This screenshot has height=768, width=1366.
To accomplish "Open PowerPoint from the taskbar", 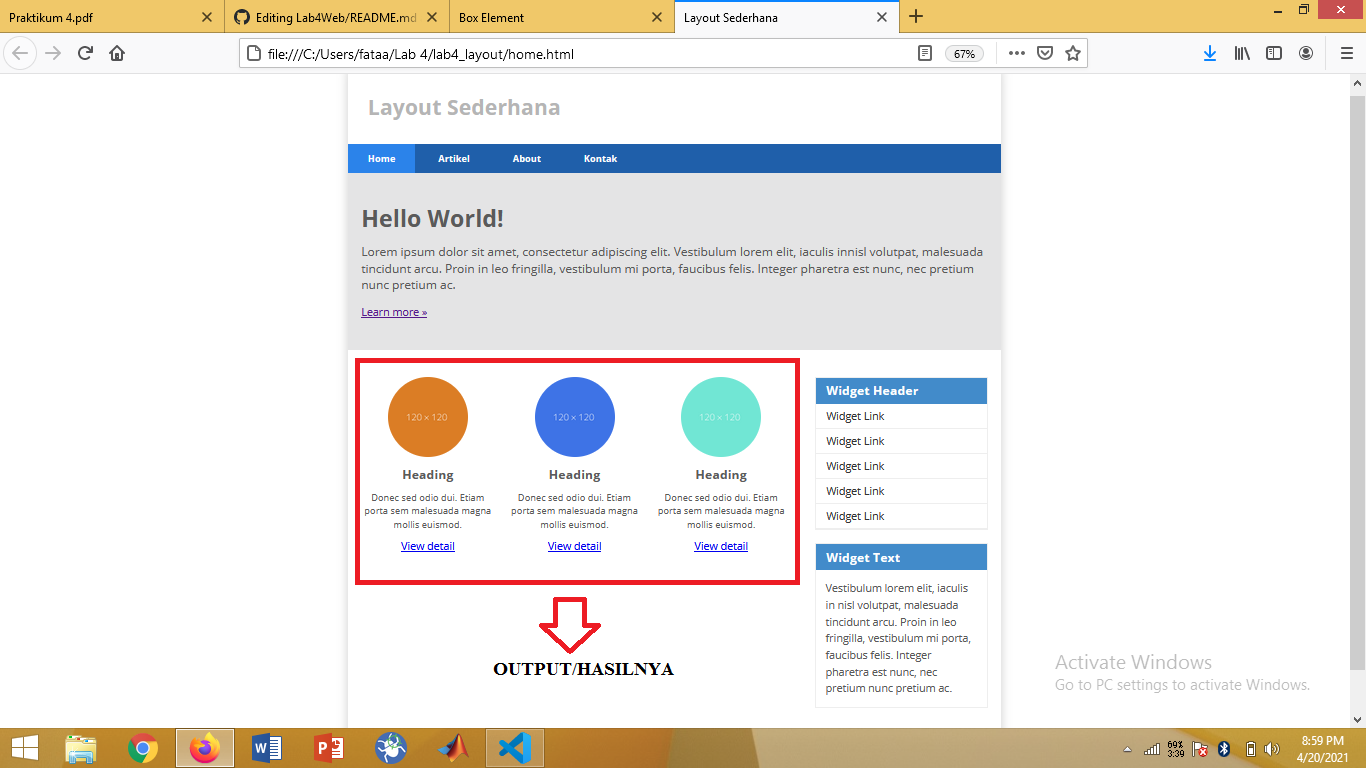I will pos(329,747).
